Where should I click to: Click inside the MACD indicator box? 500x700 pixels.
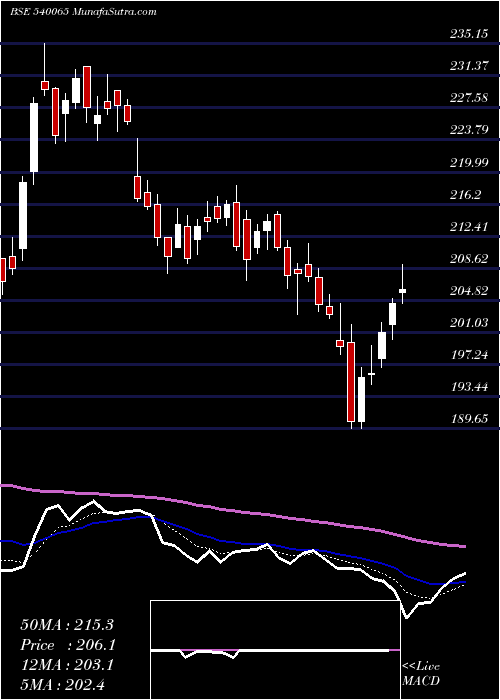(275, 650)
